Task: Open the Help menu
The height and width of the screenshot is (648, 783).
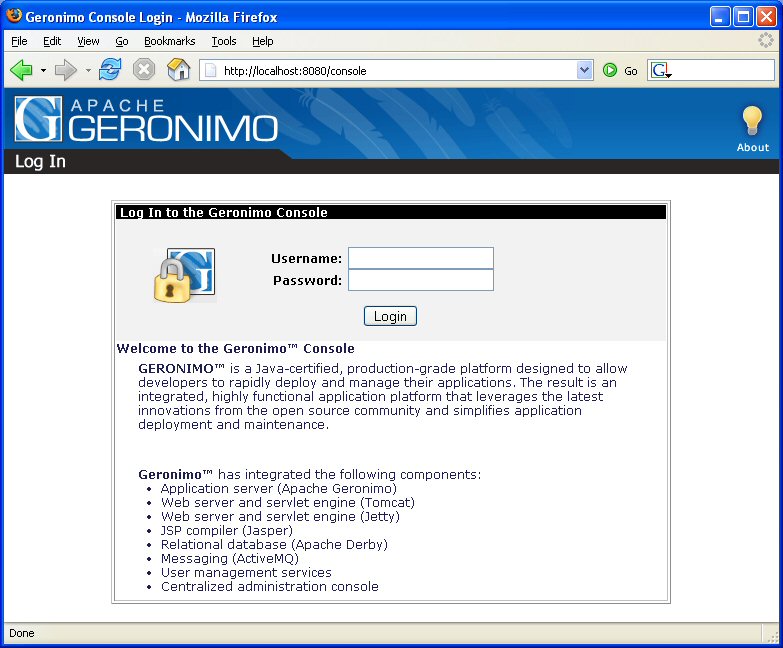Action: click(x=262, y=41)
